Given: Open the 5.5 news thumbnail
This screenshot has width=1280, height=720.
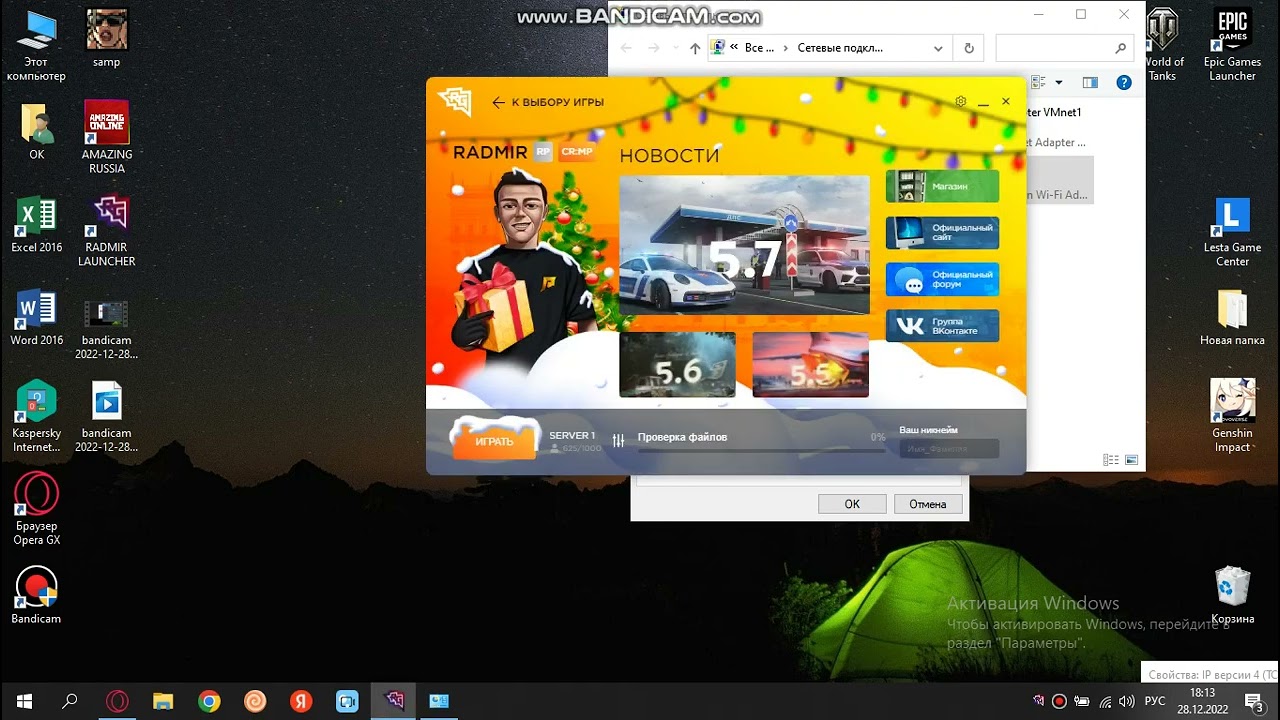Looking at the screenshot, I should 810,365.
